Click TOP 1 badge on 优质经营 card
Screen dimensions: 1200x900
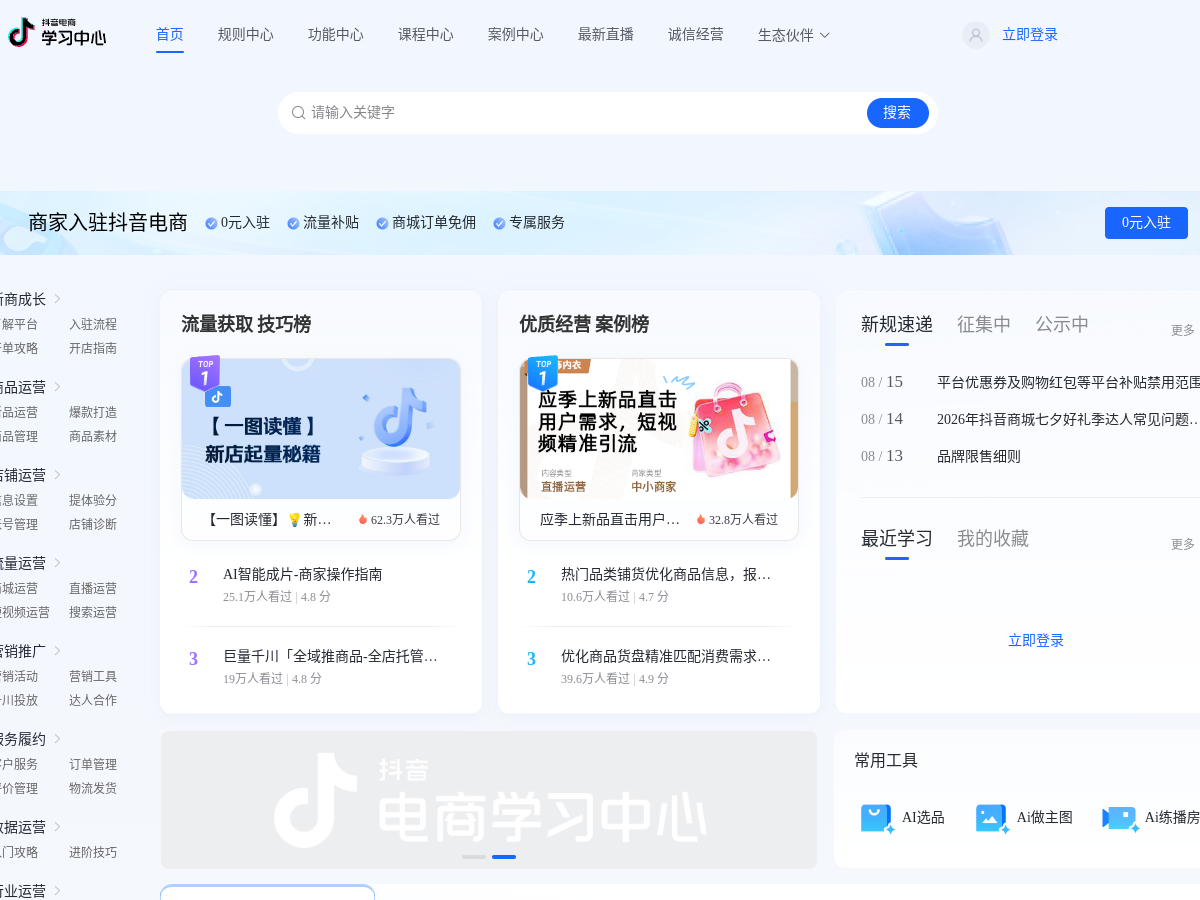[543, 374]
